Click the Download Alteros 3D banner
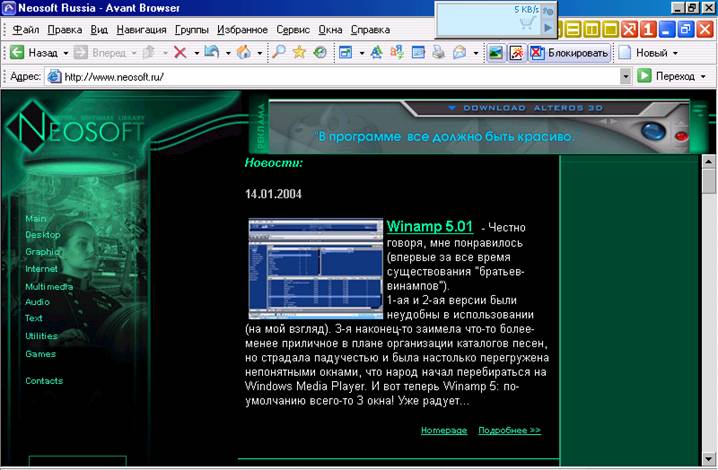This screenshot has width=718, height=470. (x=479, y=126)
